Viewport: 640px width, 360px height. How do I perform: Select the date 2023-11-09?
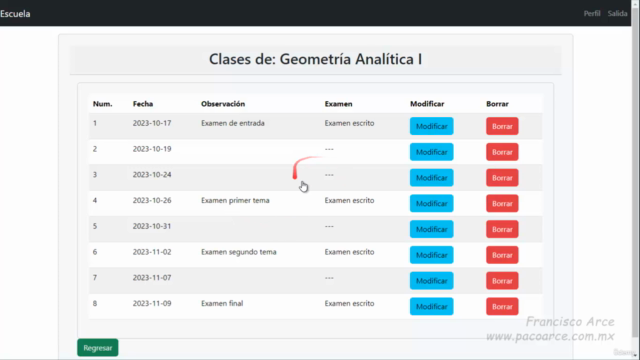click(152, 303)
